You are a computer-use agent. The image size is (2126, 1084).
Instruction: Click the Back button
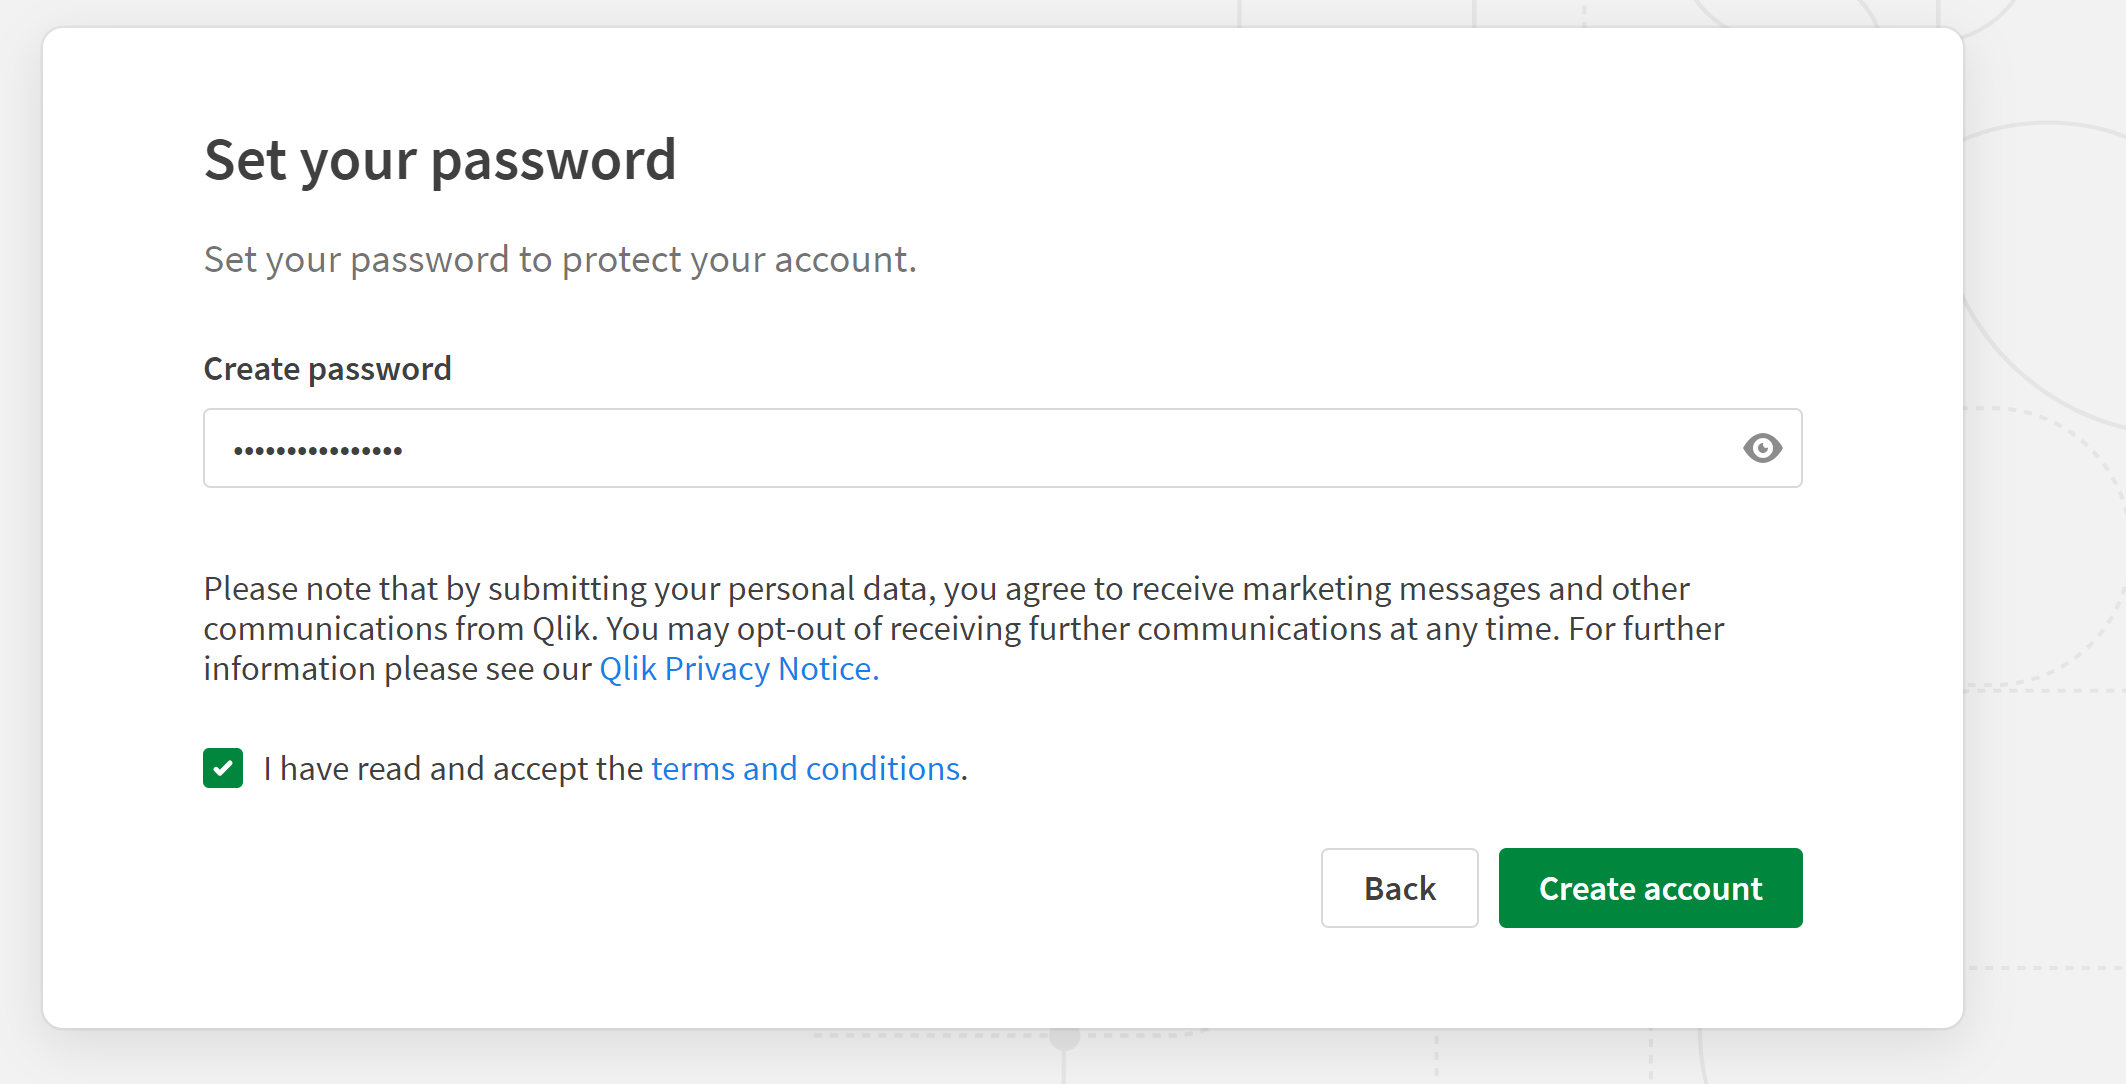pos(1398,888)
